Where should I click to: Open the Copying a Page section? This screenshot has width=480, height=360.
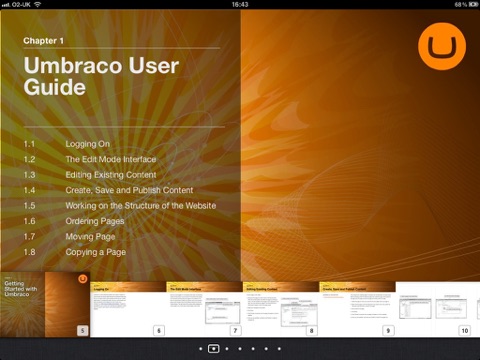click(x=95, y=252)
